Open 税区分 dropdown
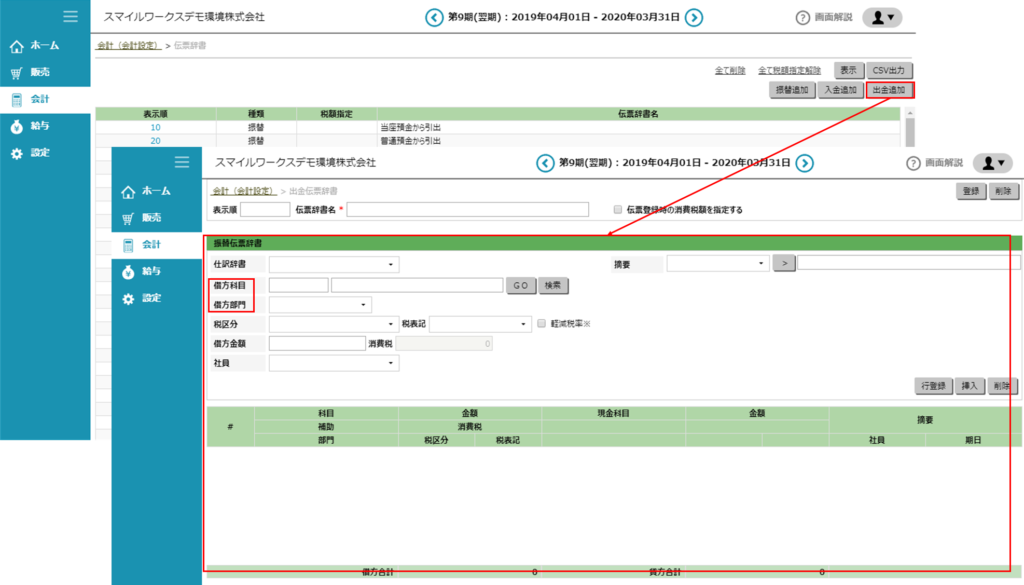Viewport: 1024px width, 585px height. [334, 324]
